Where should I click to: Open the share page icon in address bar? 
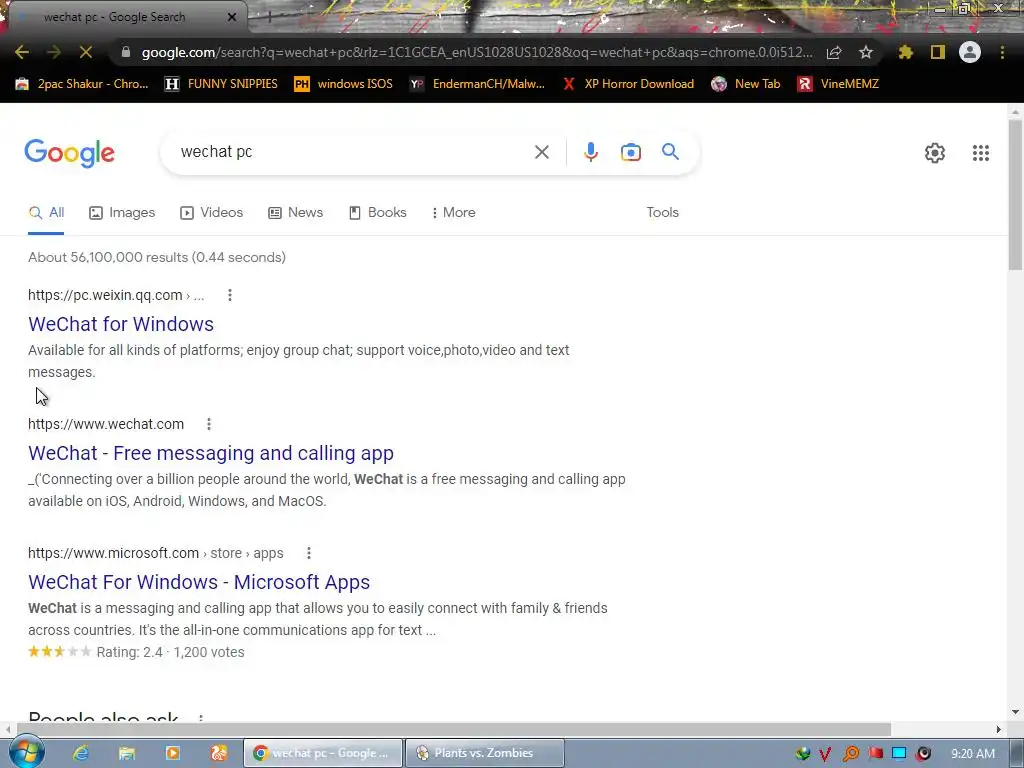point(834,52)
